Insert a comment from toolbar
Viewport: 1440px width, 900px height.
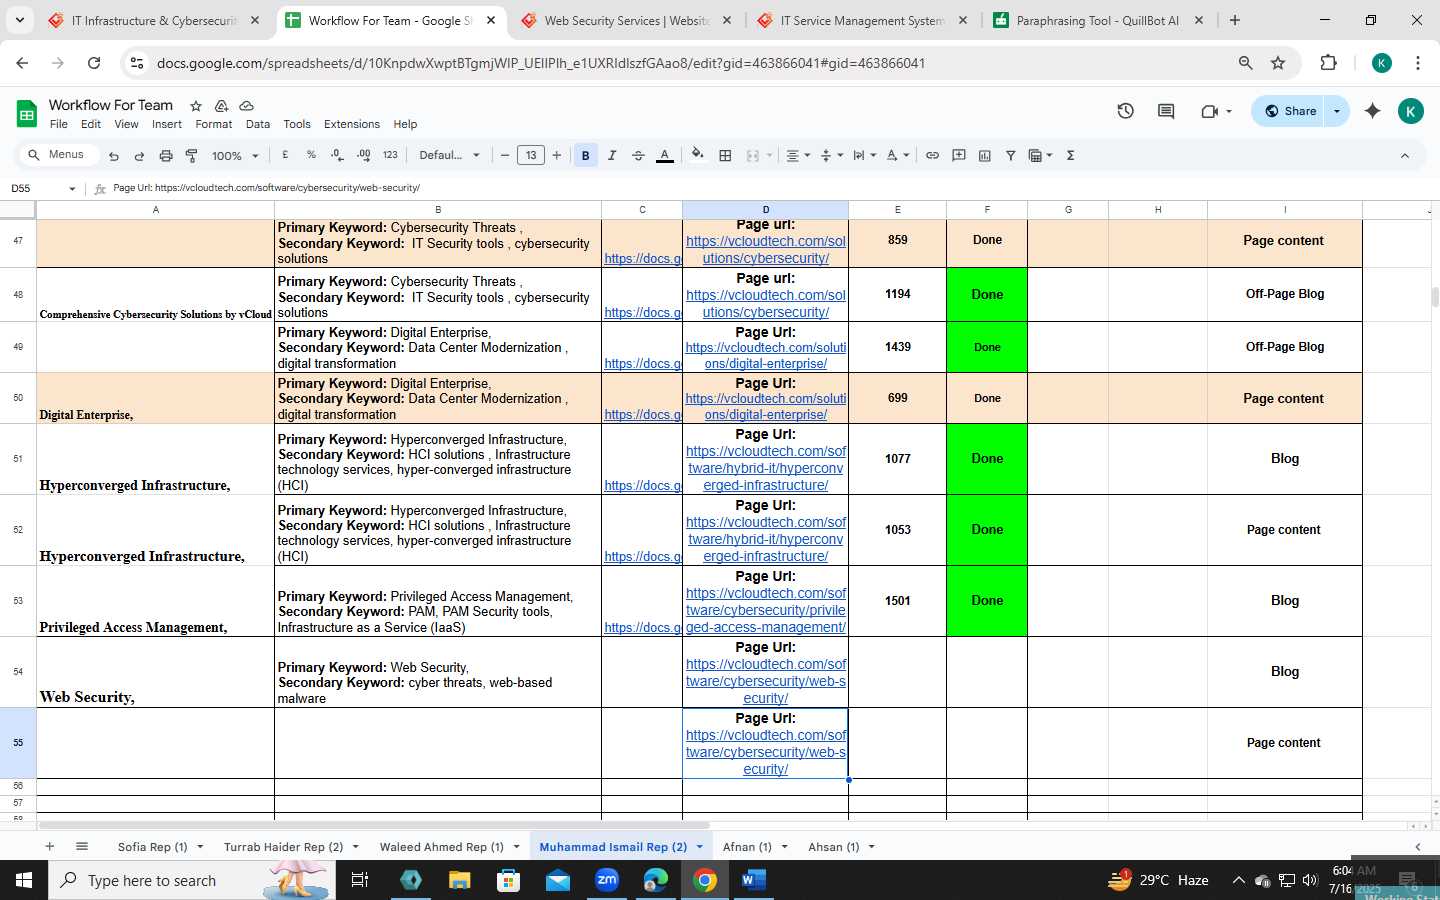959,155
